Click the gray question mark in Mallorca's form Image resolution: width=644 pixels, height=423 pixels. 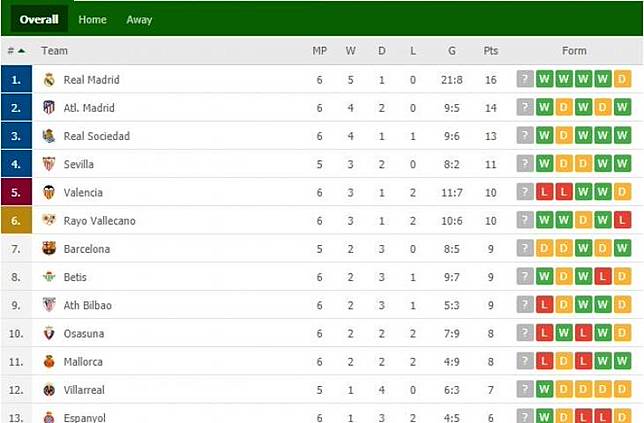tap(525, 362)
